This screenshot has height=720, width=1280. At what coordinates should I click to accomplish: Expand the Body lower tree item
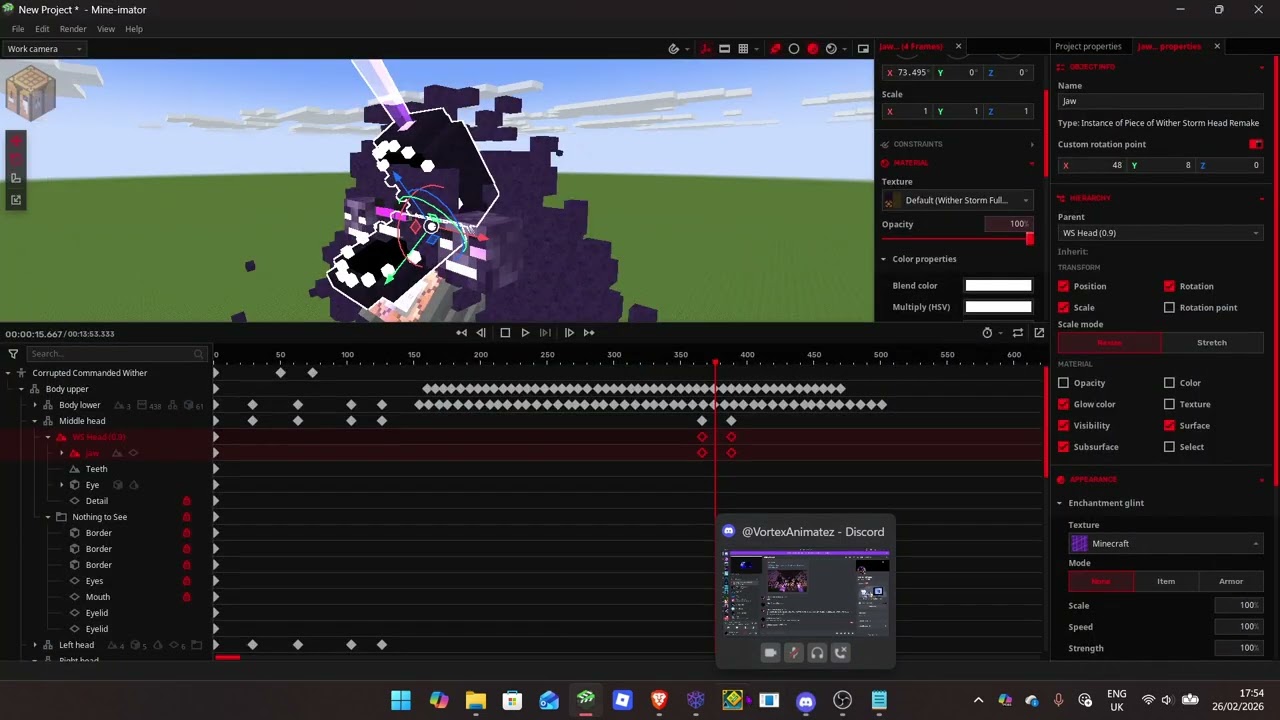[x=35, y=405]
